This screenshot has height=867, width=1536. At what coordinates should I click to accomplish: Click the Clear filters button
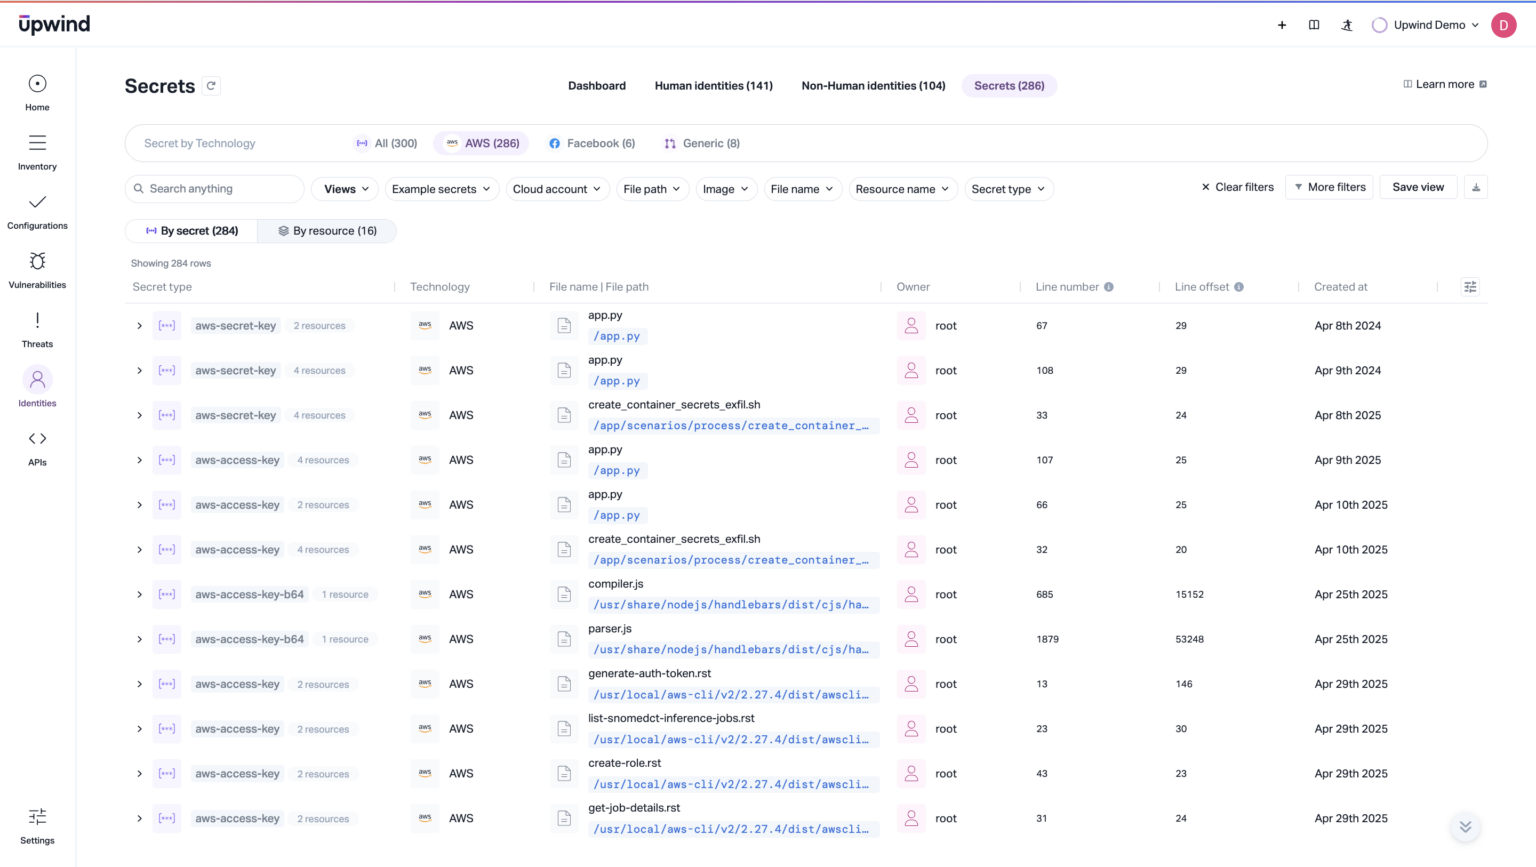[x=1237, y=187]
